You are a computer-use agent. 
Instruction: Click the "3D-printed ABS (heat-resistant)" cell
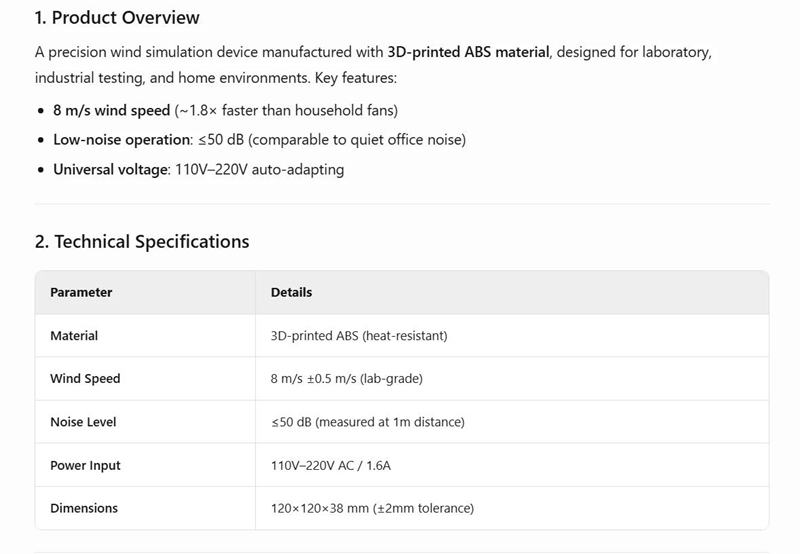tap(359, 336)
